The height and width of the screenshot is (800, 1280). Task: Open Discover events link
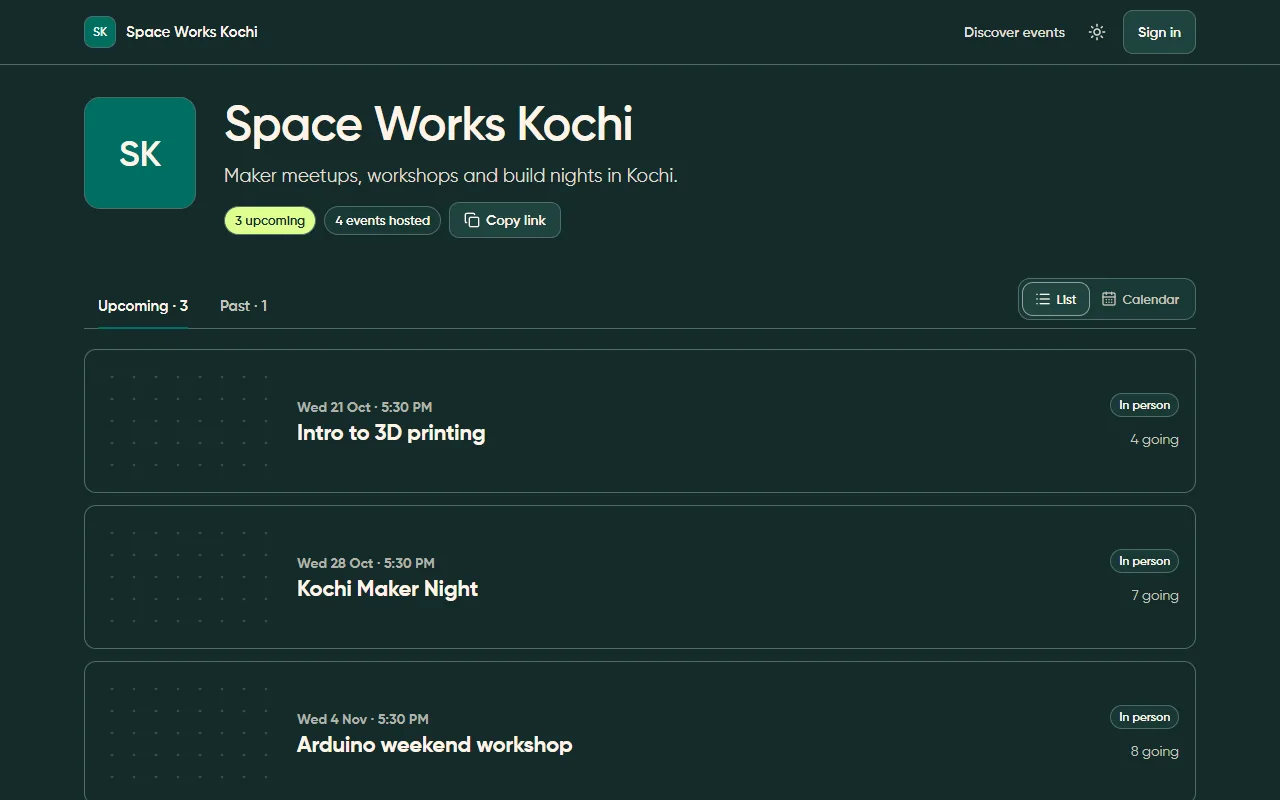[x=1014, y=32]
